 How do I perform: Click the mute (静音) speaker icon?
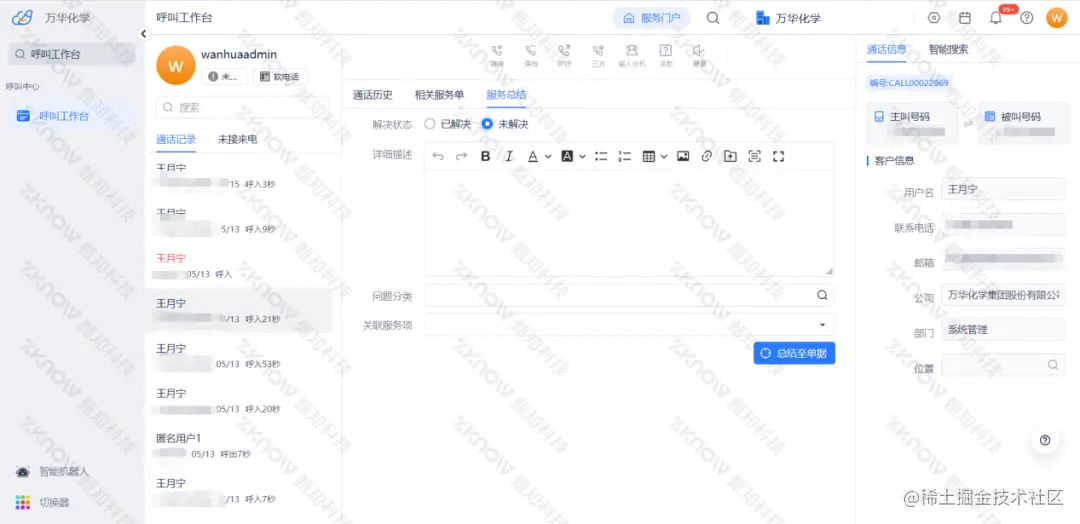point(698,50)
